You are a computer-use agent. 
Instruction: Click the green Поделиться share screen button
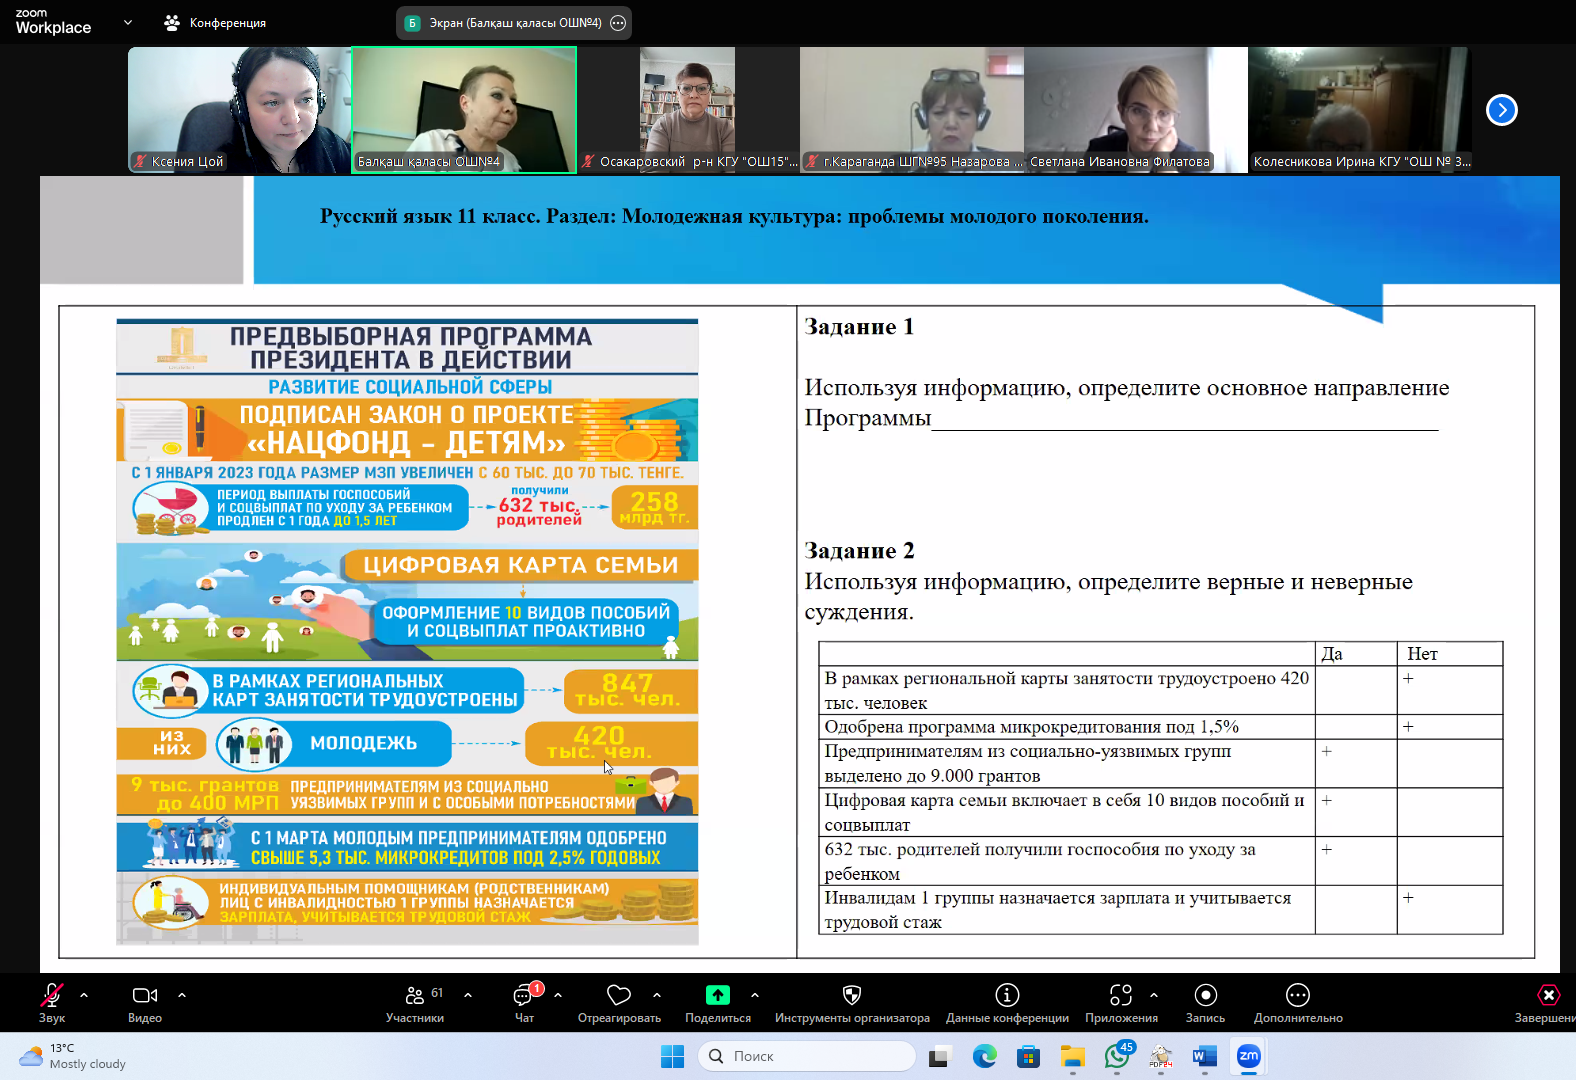click(x=717, y=1002)
